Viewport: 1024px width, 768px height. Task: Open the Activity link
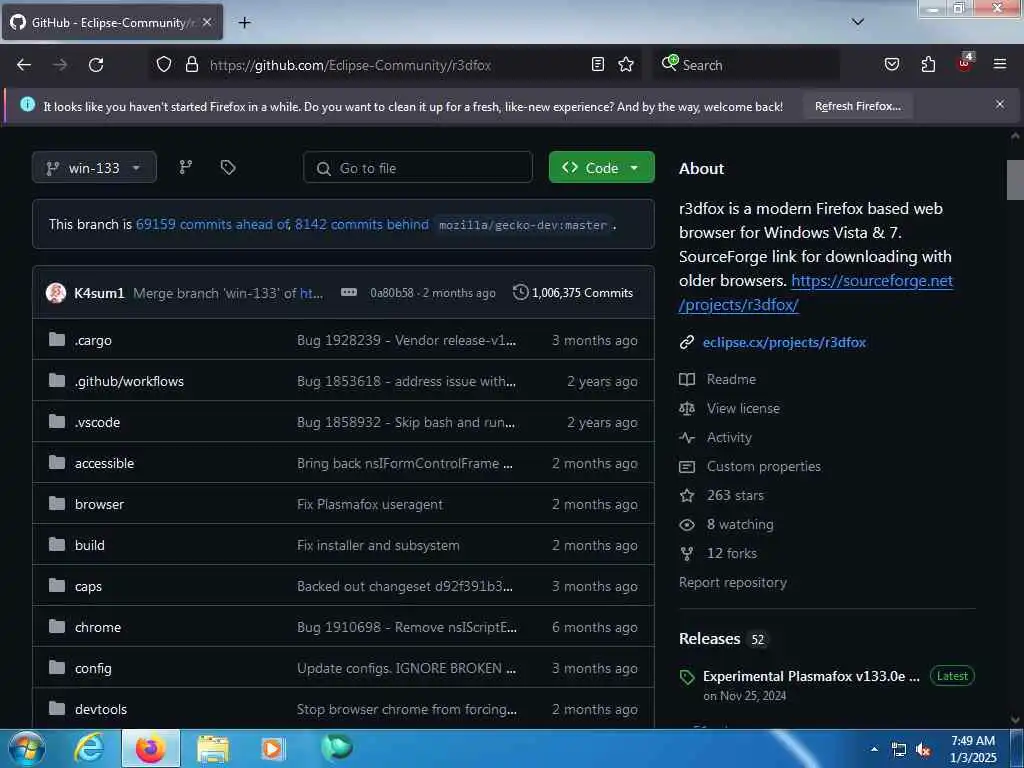click(x=729, y=438)
